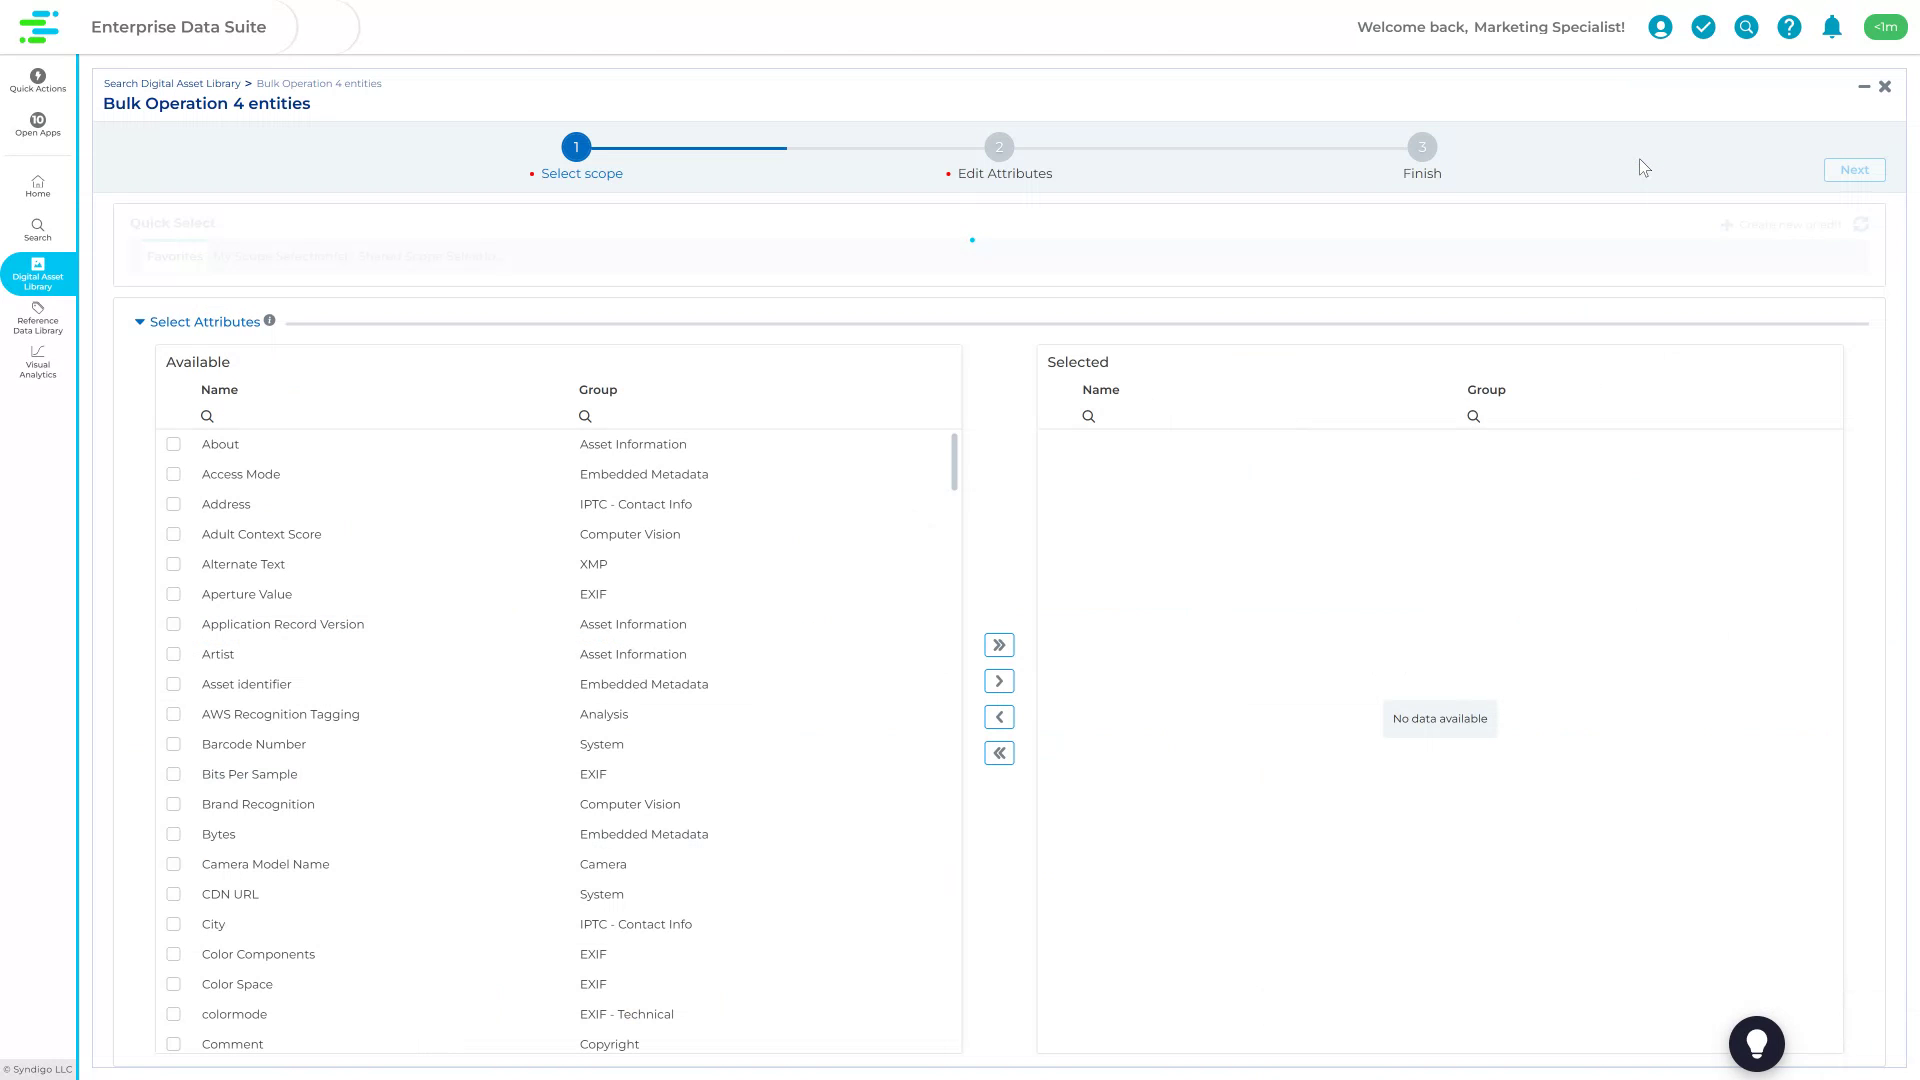Check the Artist attribute checkbox
The width and height of the screenshot is (1920, 1080).
pos(173,654)
